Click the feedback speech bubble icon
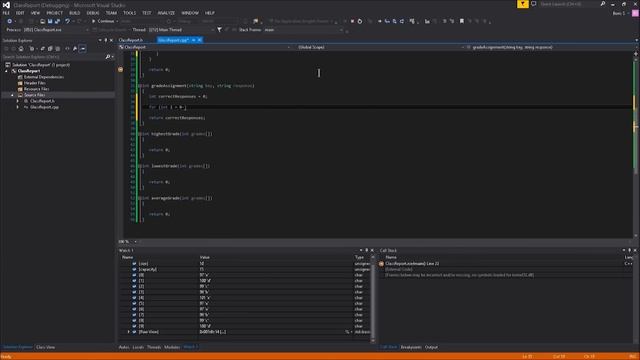The width and height of the screenshot is (640, 360). point(533,4)
